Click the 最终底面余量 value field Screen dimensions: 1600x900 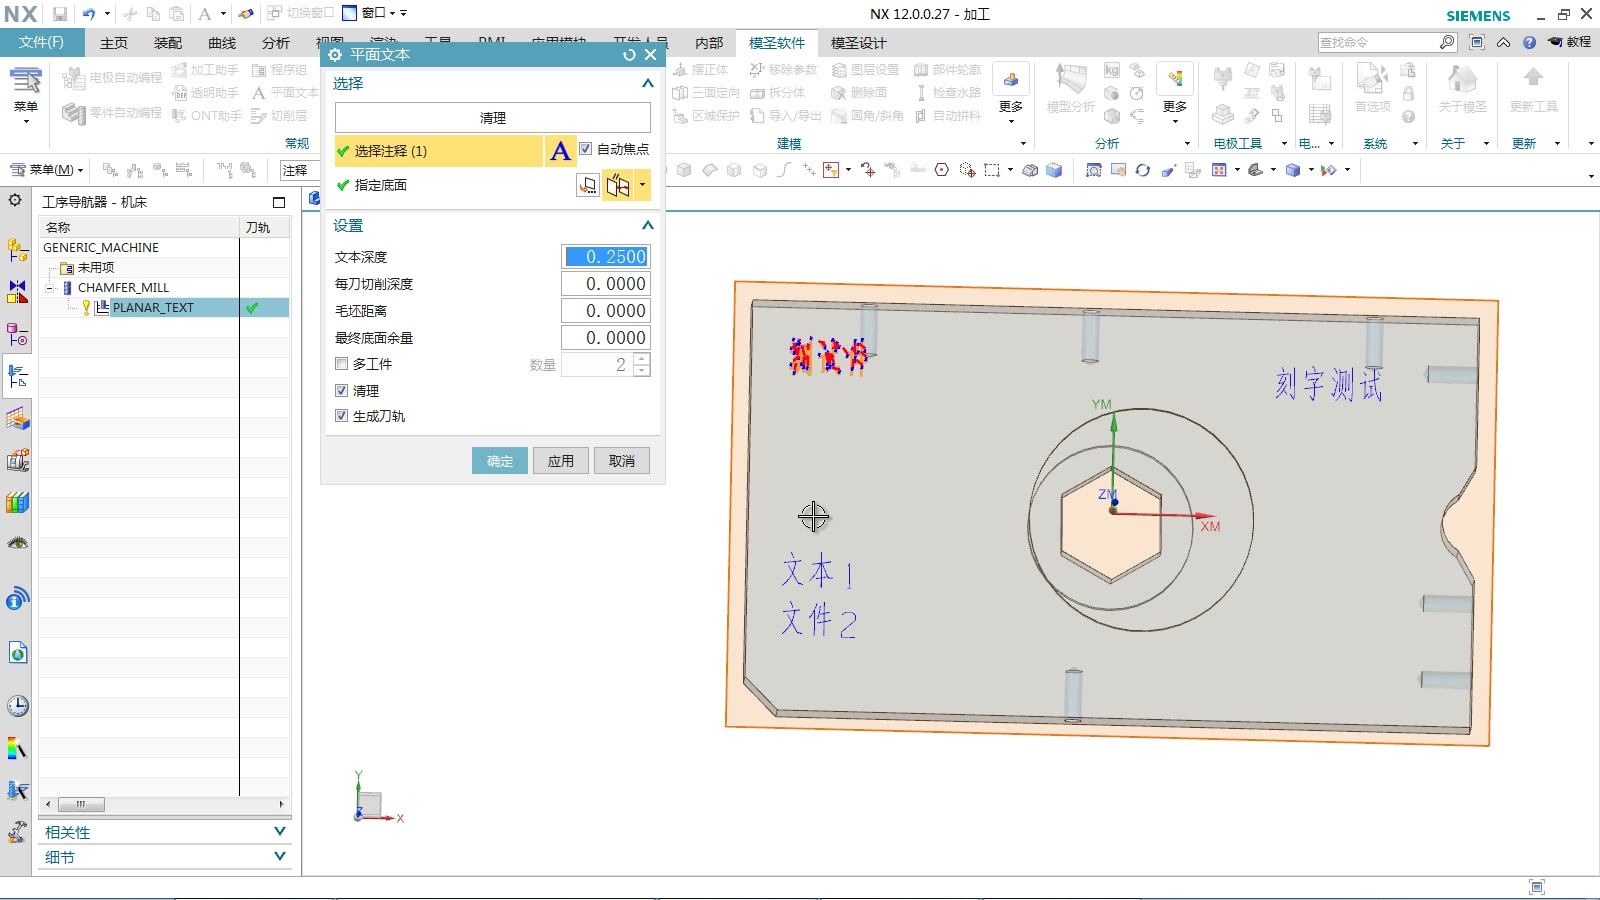[x=606, y=338]
